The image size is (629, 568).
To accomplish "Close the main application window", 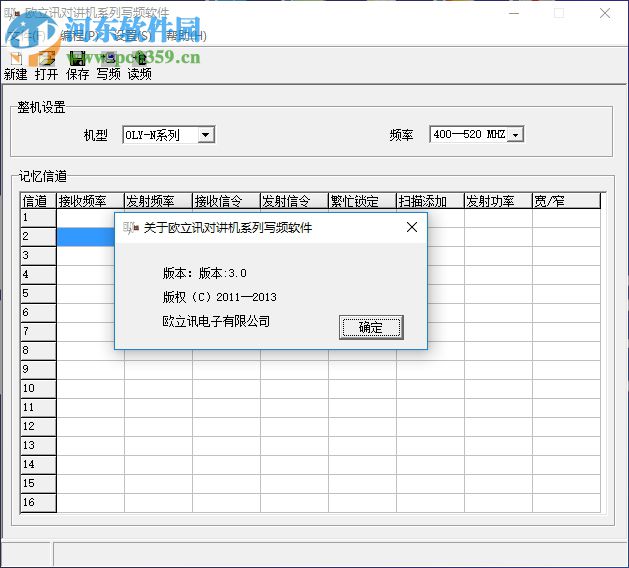I will click(x=605, y=13).
